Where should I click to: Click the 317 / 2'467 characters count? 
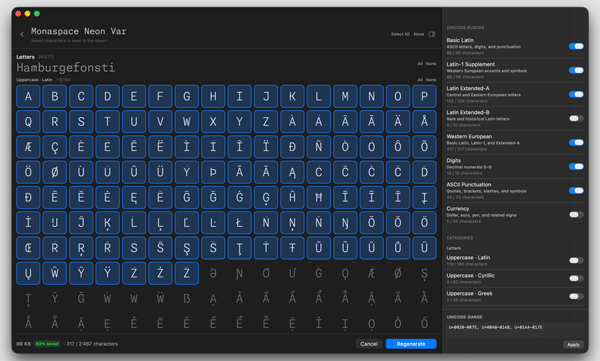point(92,344)
